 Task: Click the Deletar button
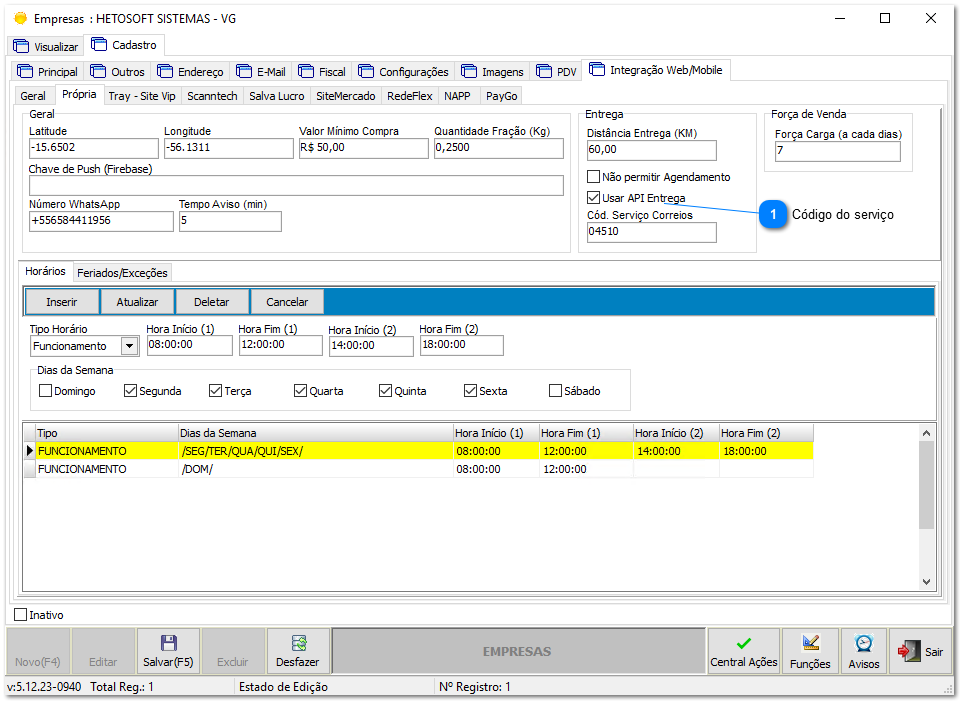point(212,301)
